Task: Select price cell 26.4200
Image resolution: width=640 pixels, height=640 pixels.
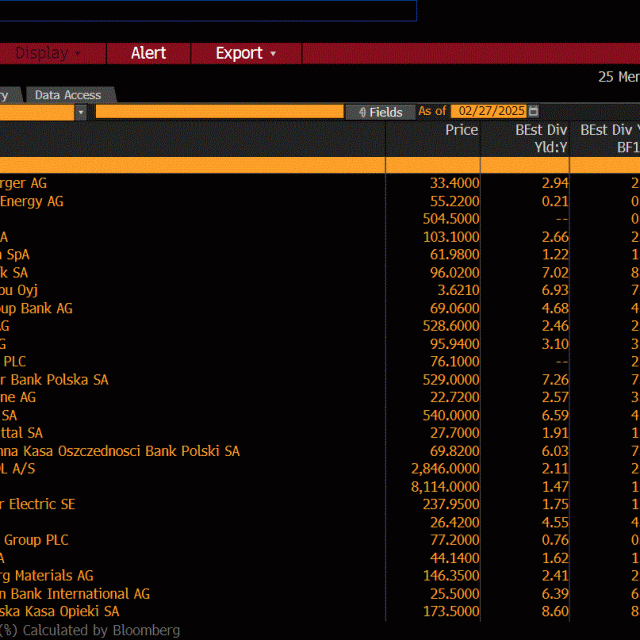Action: tap(454, 522)
